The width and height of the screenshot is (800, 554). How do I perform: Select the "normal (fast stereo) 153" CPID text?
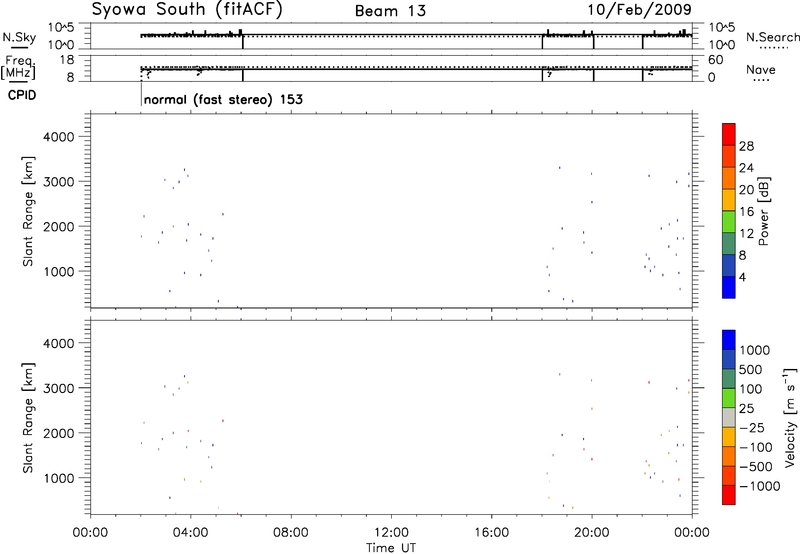223,99
